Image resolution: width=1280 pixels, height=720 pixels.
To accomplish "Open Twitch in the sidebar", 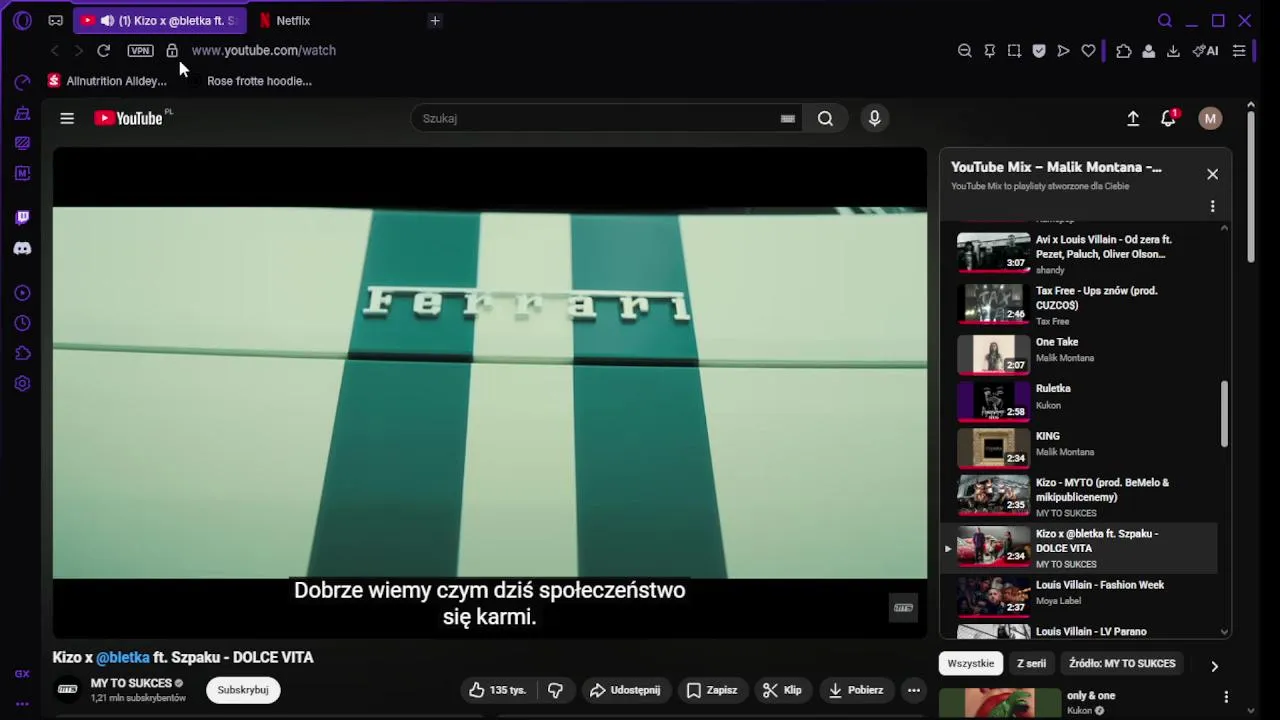I will (x=22, y=217).
